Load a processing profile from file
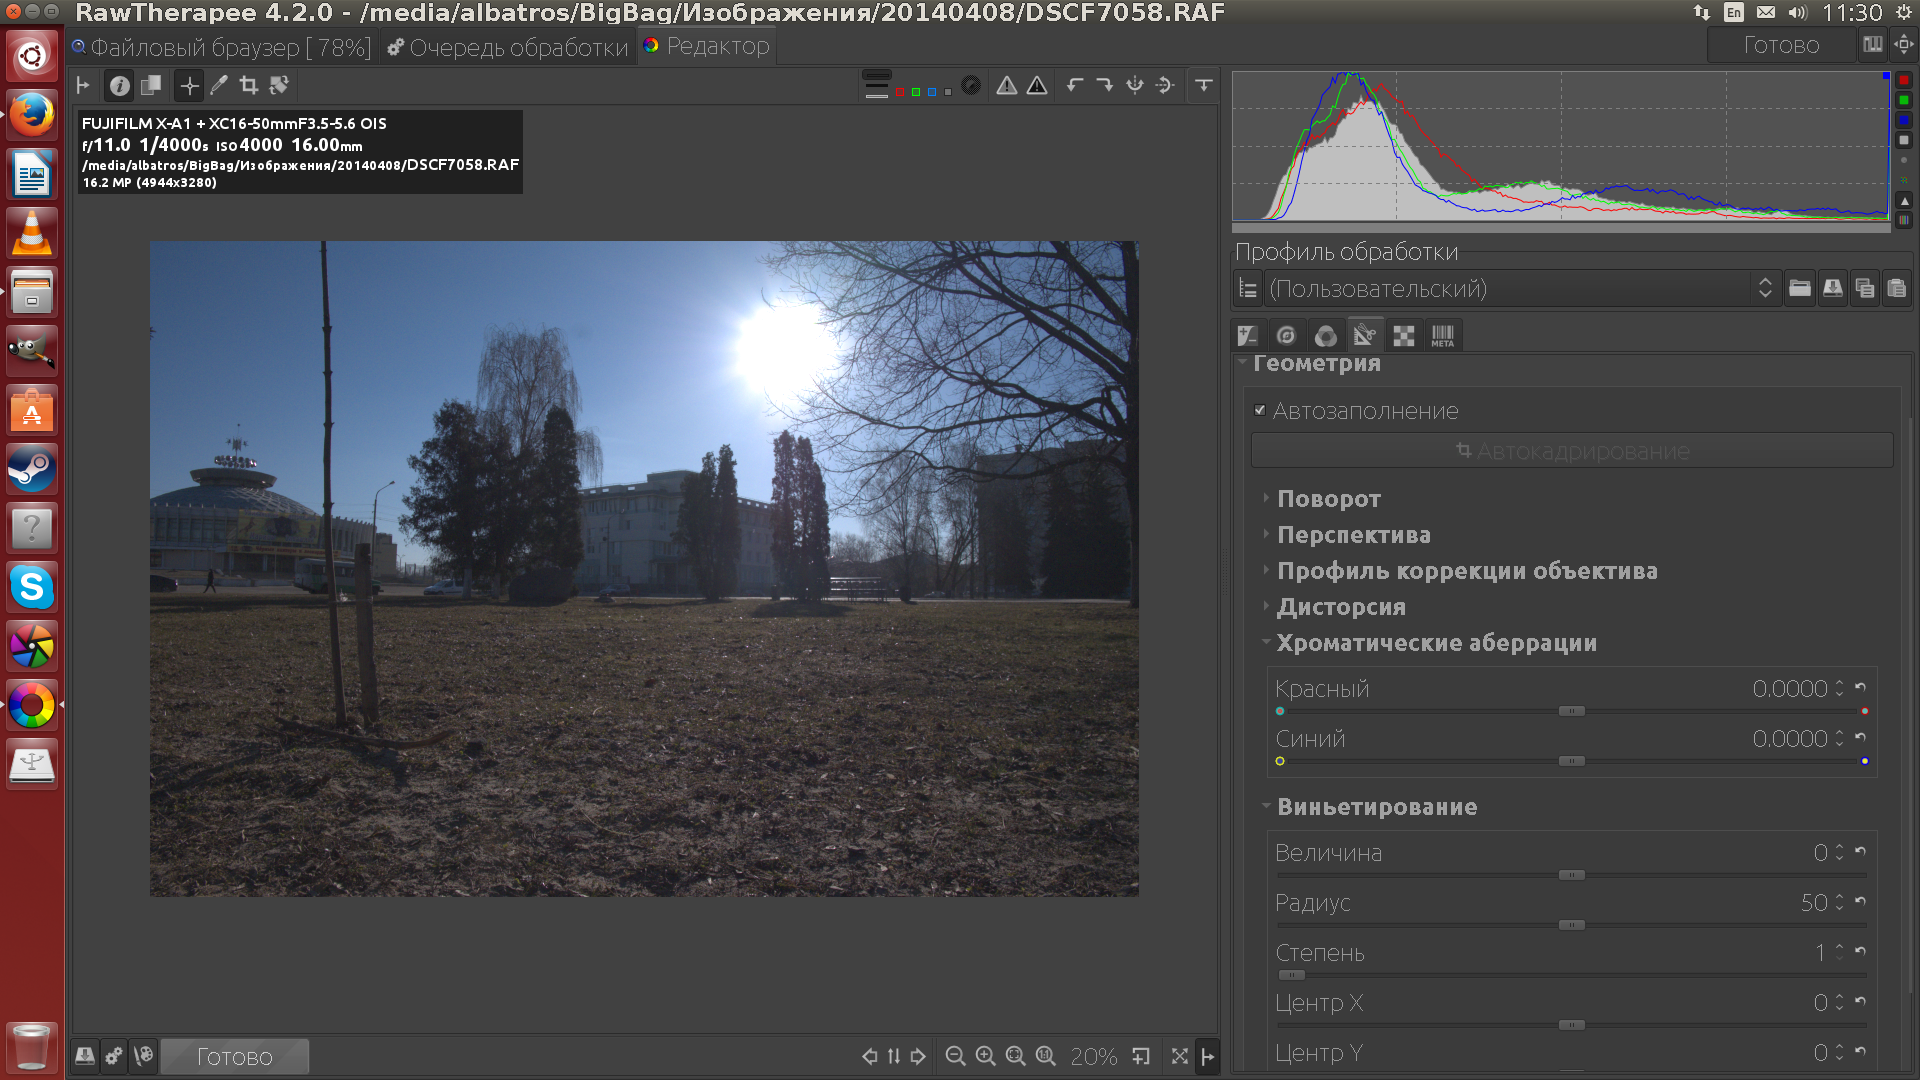 [1800, 289]
